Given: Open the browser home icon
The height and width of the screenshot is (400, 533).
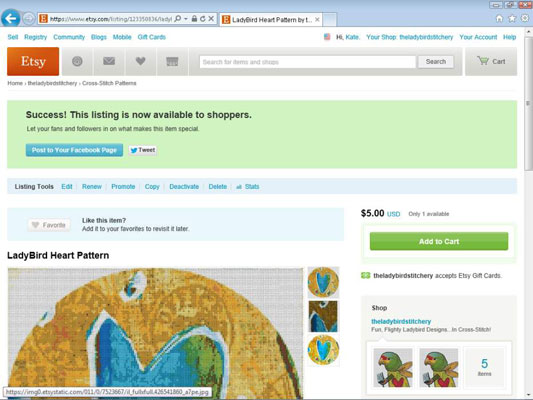Looking at the screenshot, I should coord(499,19).
